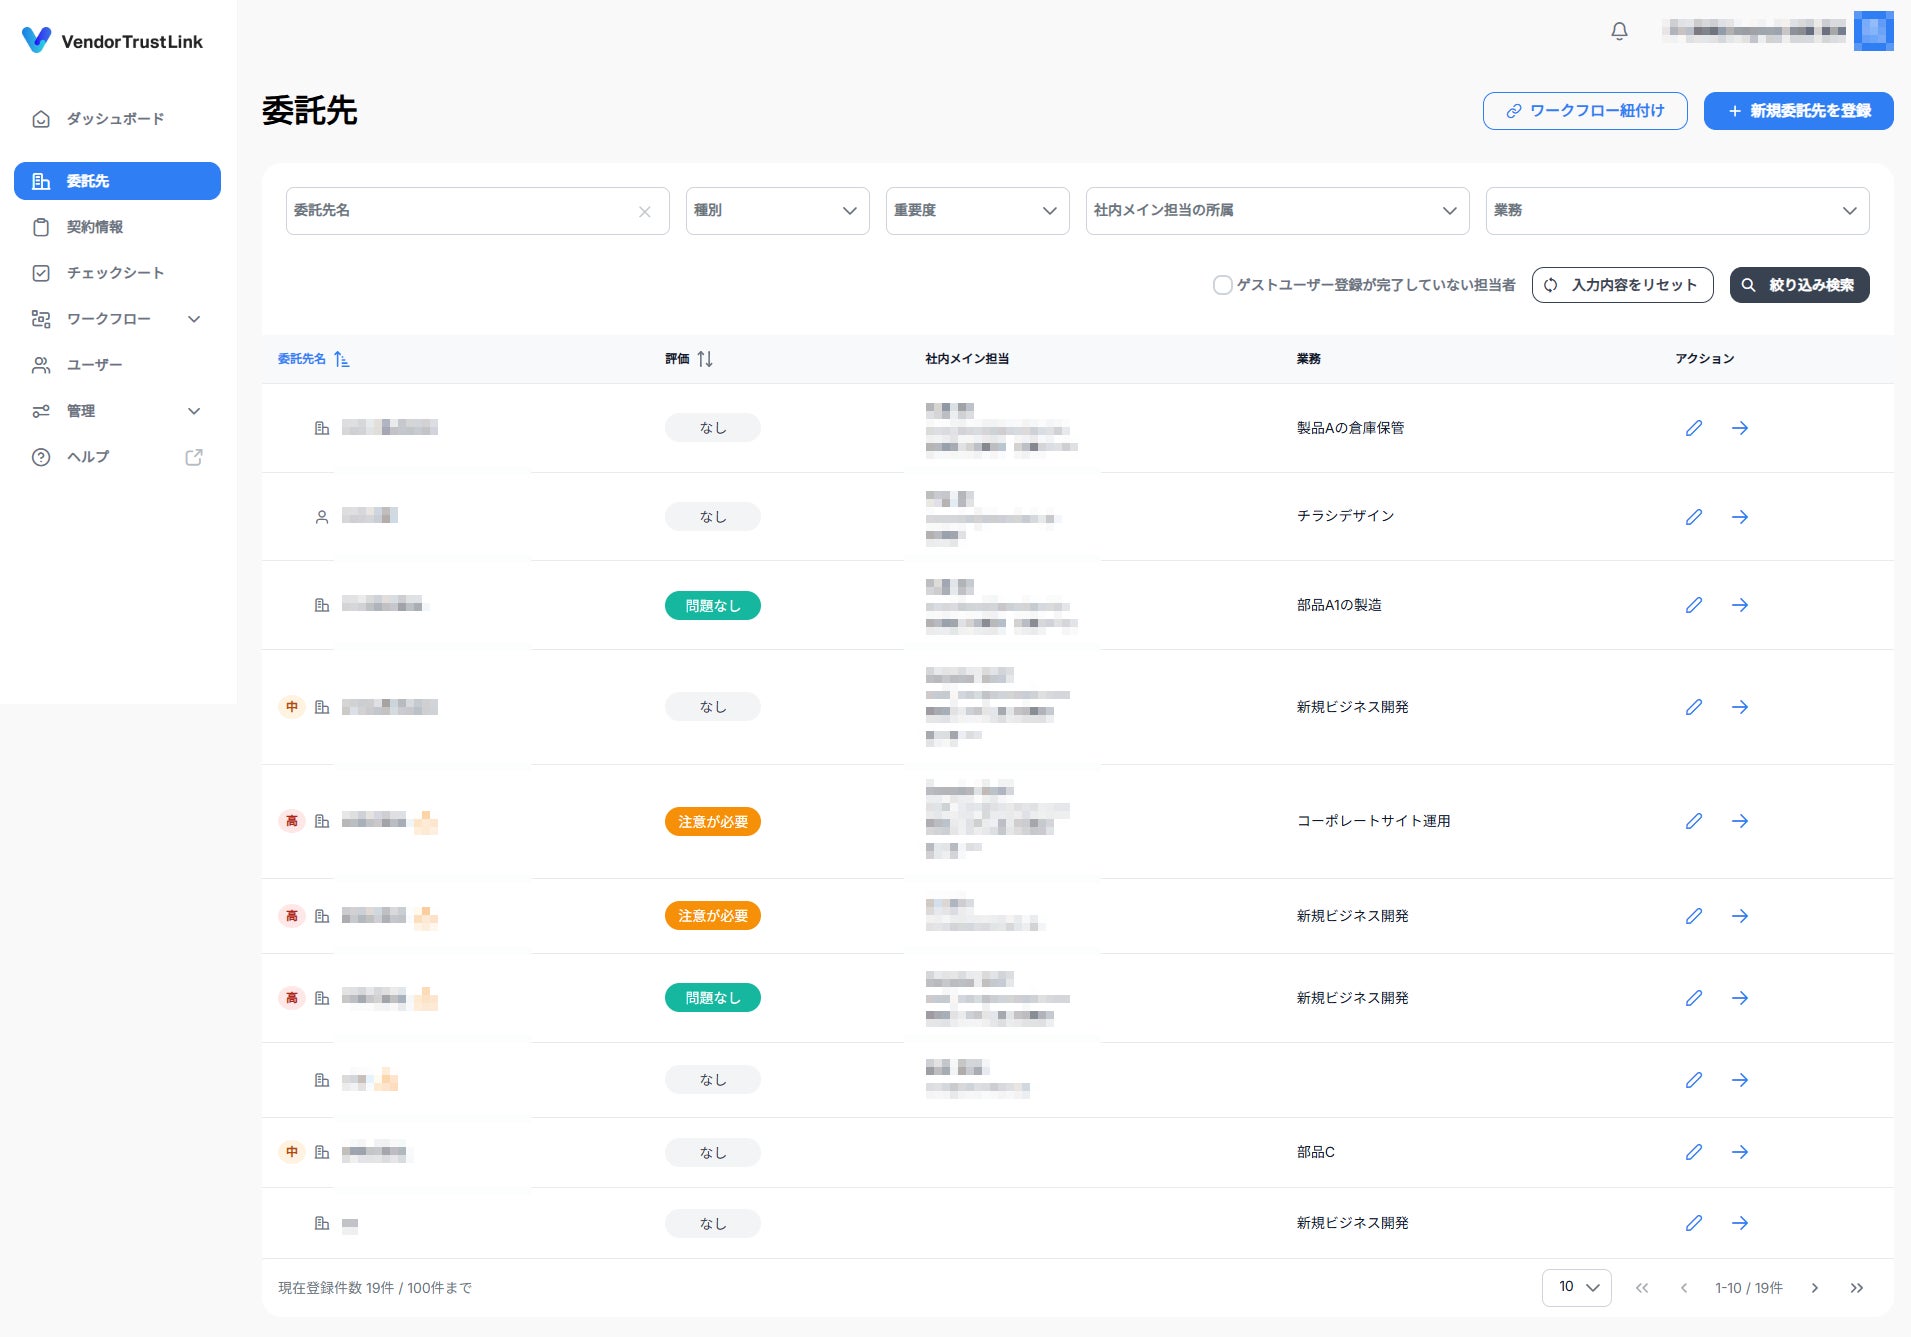Jump to the first page
Viewport: 1911px width, 1337px height.
[1642, 1288]
